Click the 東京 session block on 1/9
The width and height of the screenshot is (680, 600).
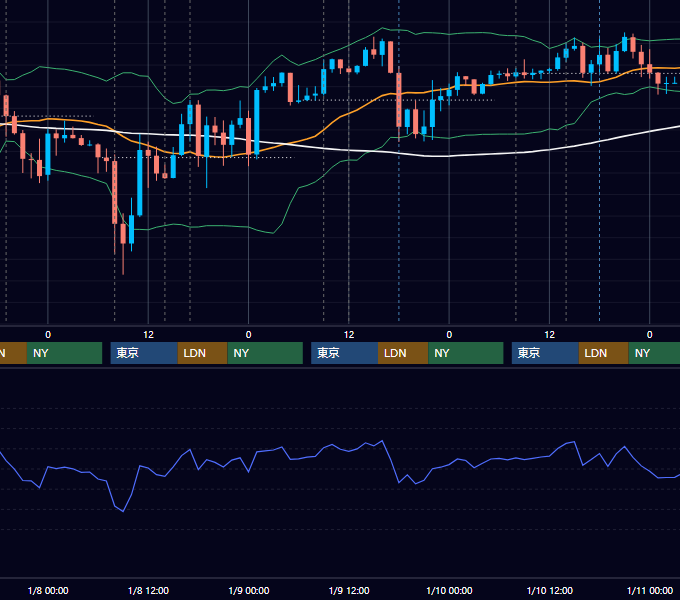pyautogui.click(x=344, y=353)
